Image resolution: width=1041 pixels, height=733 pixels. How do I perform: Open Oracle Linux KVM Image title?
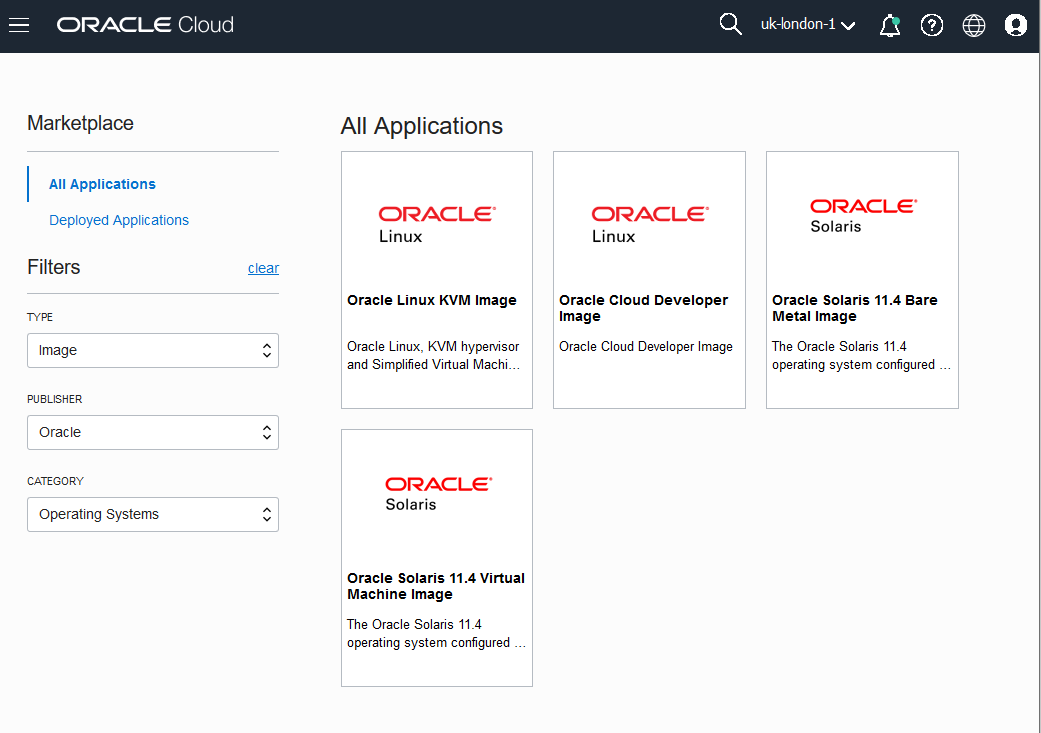432,300
